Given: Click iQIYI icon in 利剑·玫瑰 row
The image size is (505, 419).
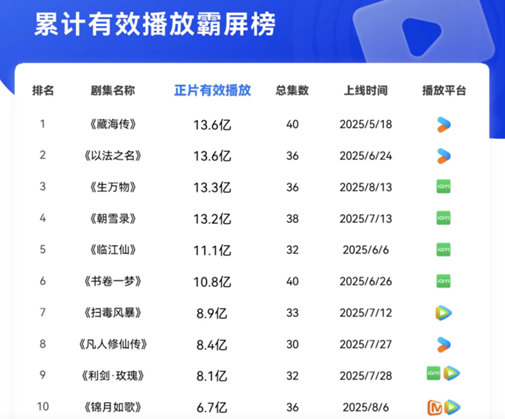Looking at the screenshot, I should pos(434,373).
